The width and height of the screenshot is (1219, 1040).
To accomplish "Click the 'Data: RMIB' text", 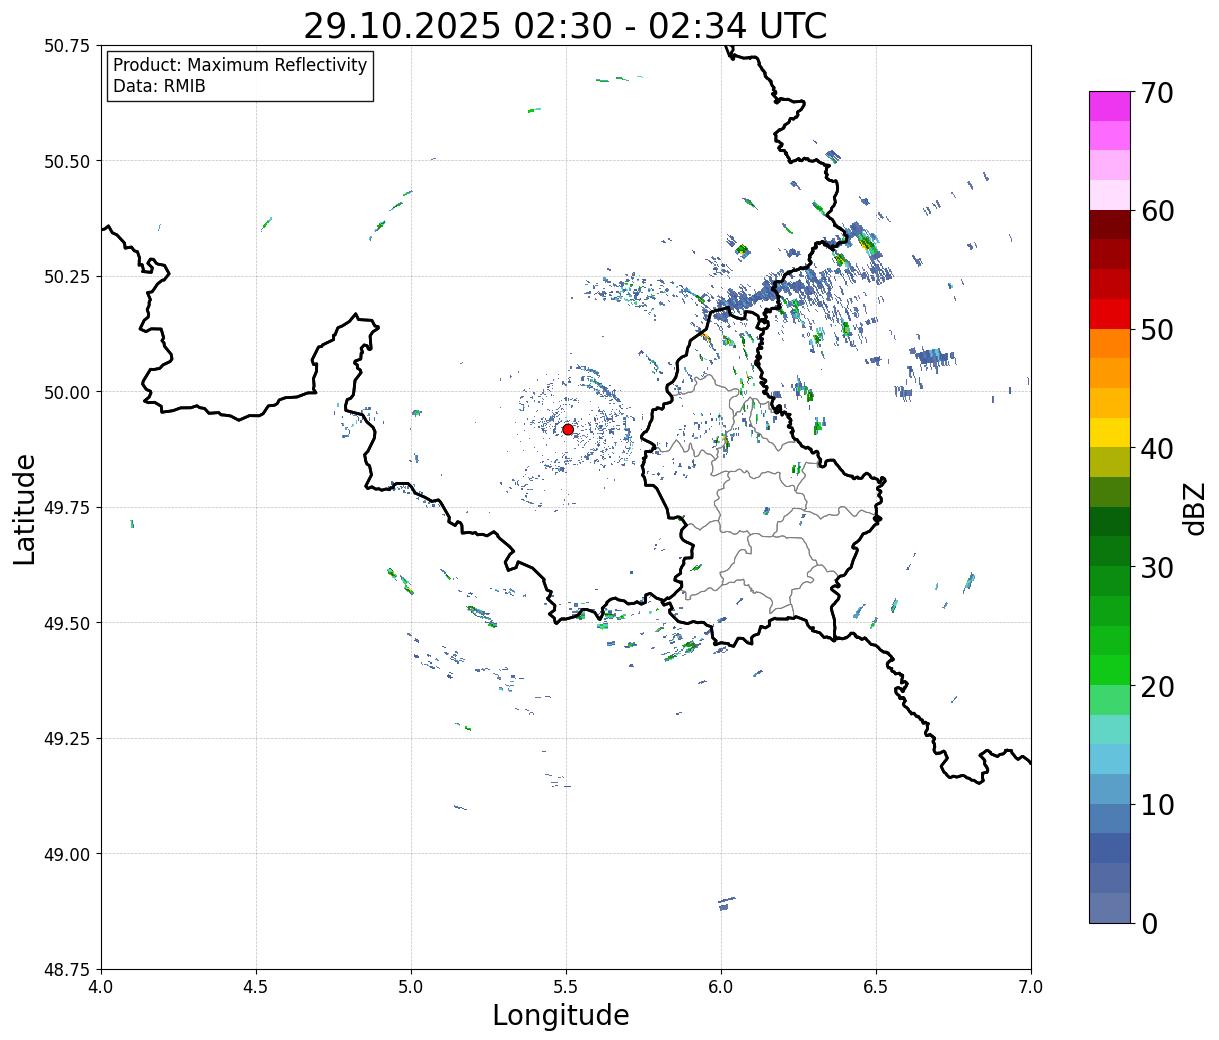I will (159, 86).
